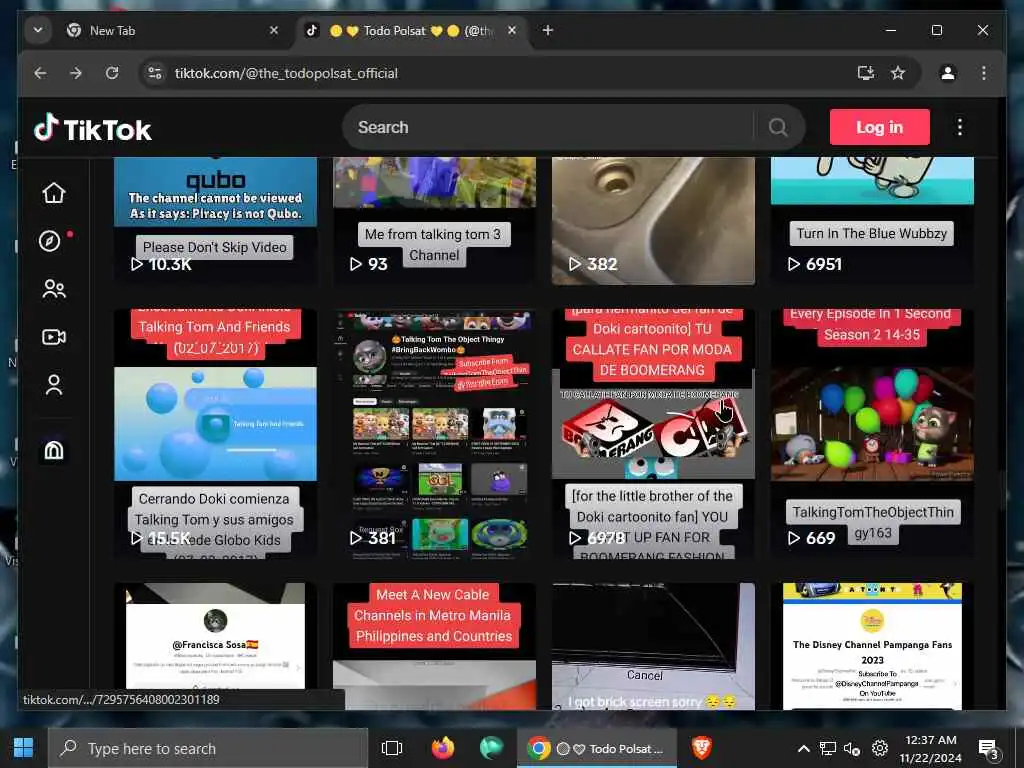Select the Chrome Todo Polsat taskbar button
1024x768 pixels.
coord(597,748)
